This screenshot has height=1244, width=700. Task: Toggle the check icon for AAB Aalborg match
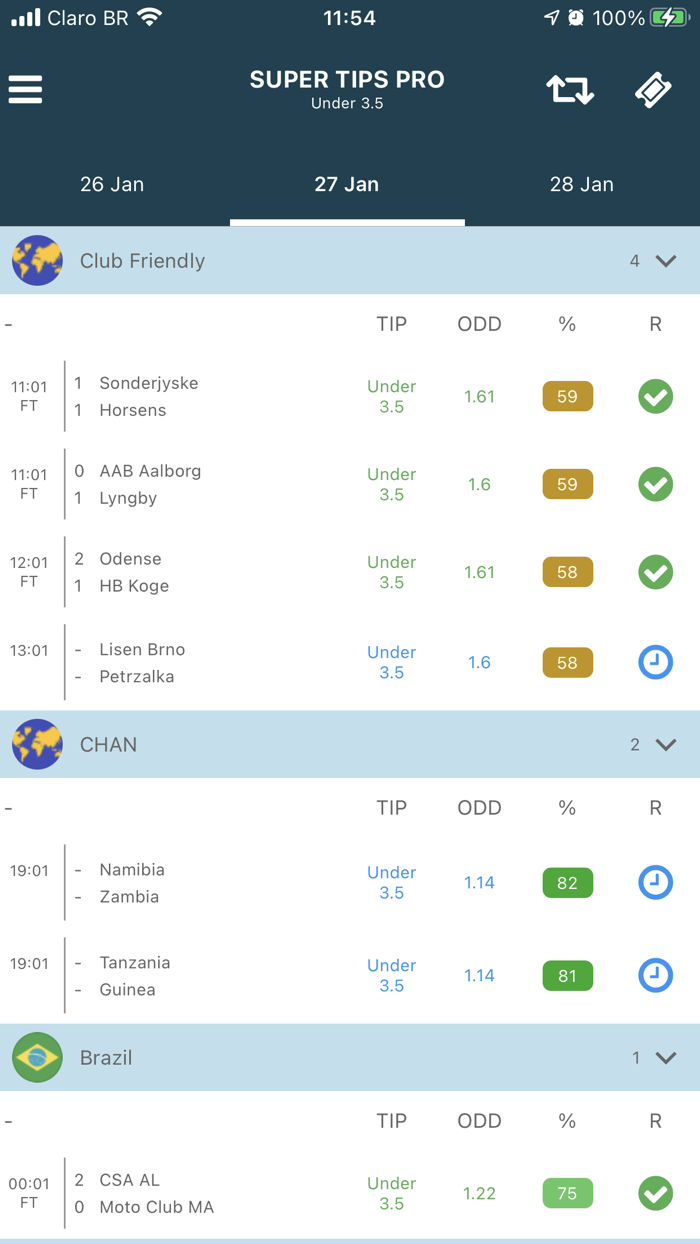[x=655, y=485]
